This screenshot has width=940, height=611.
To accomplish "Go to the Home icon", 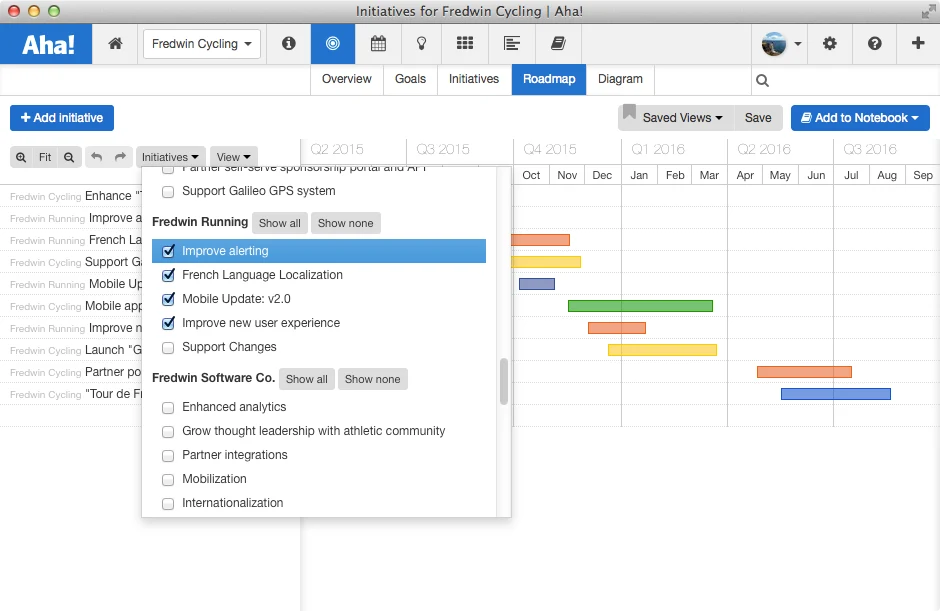I will point(115,44).
